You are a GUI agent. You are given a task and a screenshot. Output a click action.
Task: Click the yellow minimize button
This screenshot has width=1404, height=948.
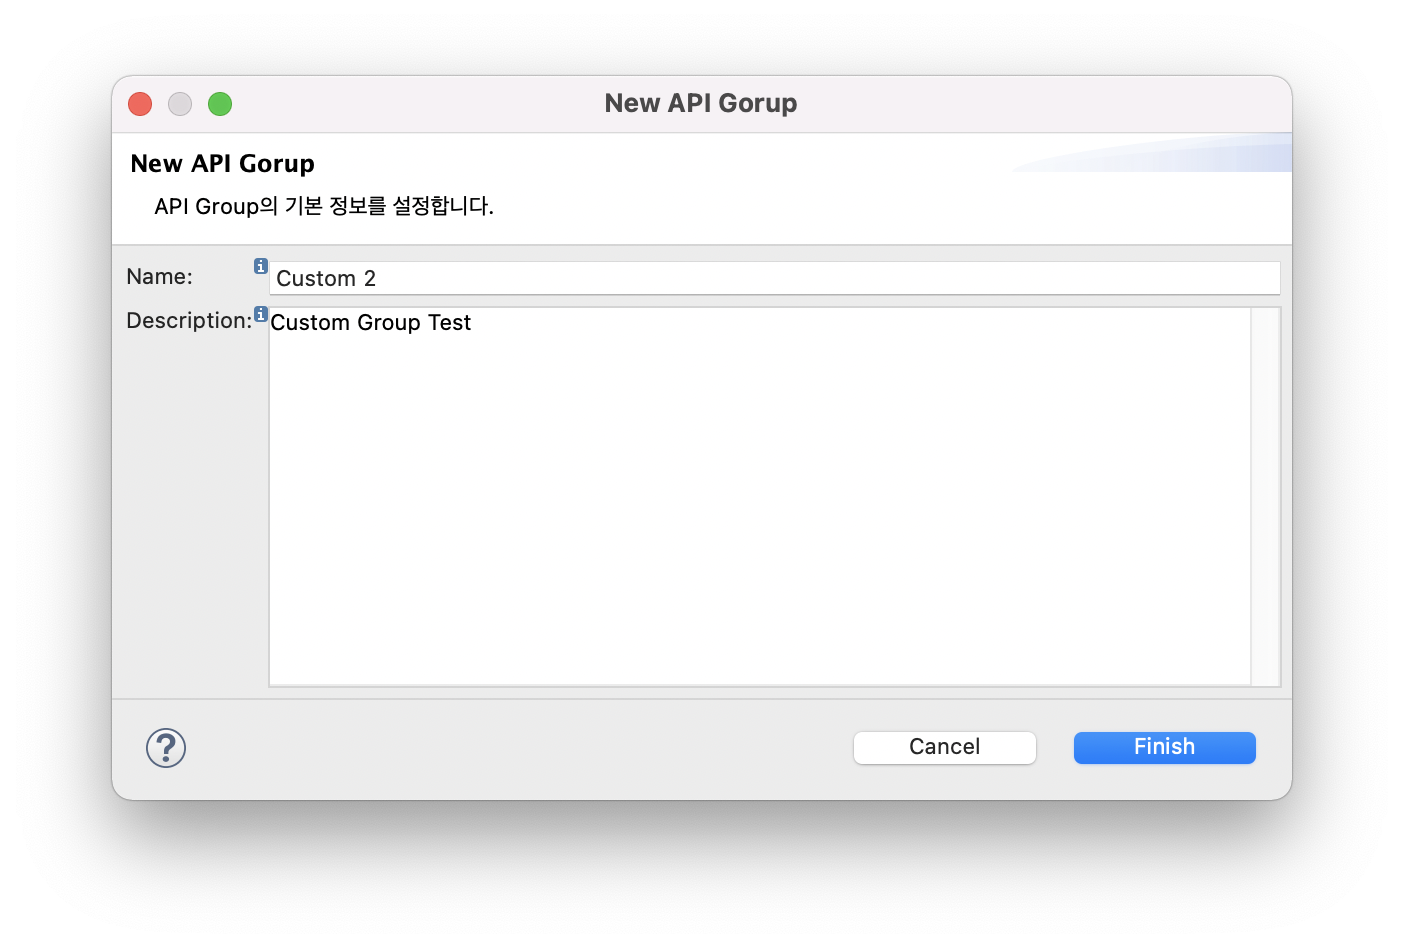180,103
